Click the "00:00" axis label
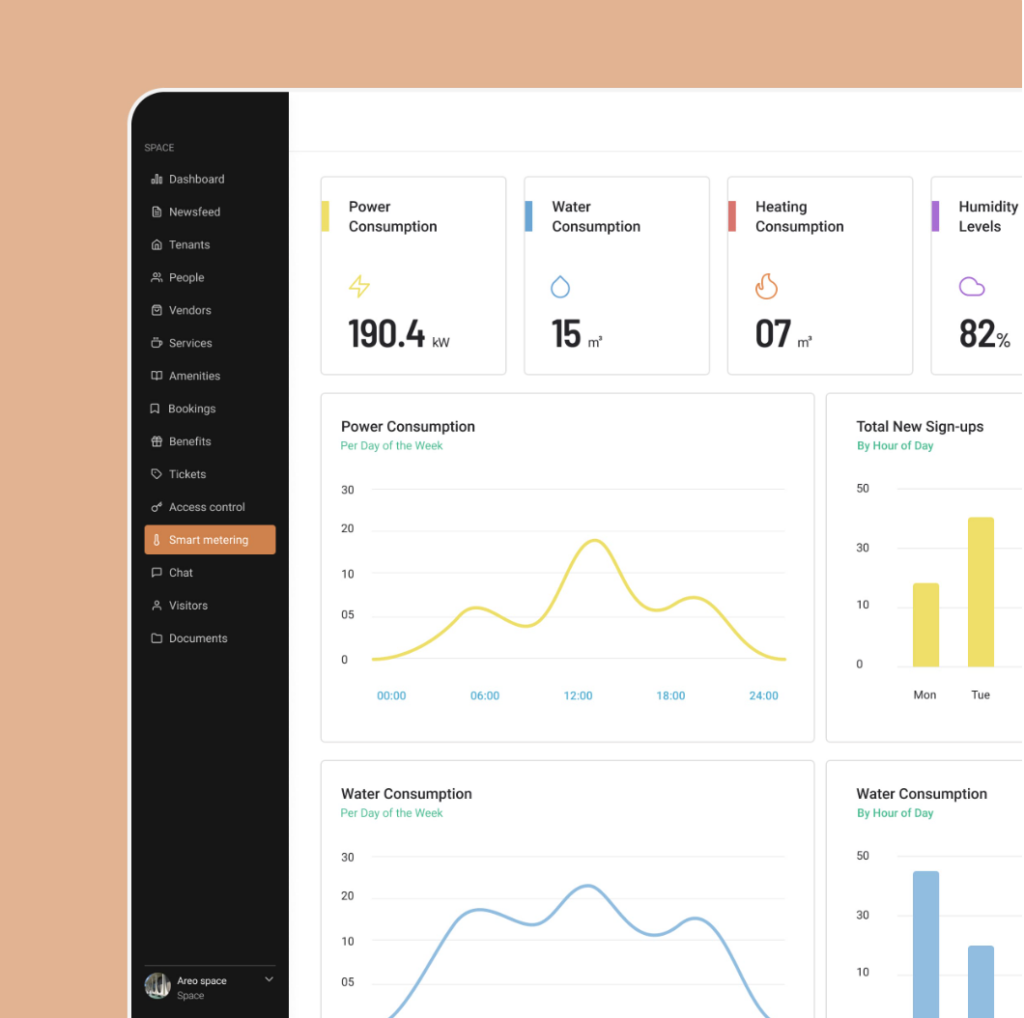 pyautogui.click(x=391, y=695)
